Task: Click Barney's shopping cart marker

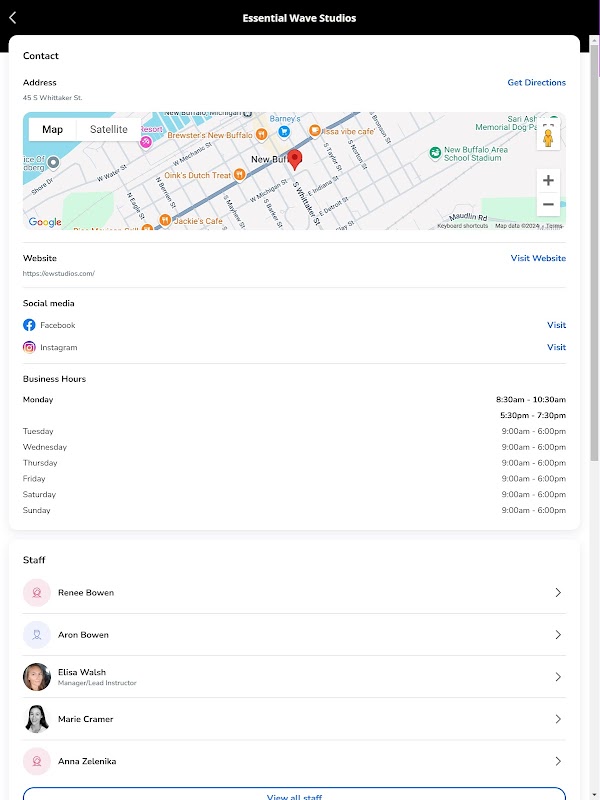Action: tap(284, 132)
